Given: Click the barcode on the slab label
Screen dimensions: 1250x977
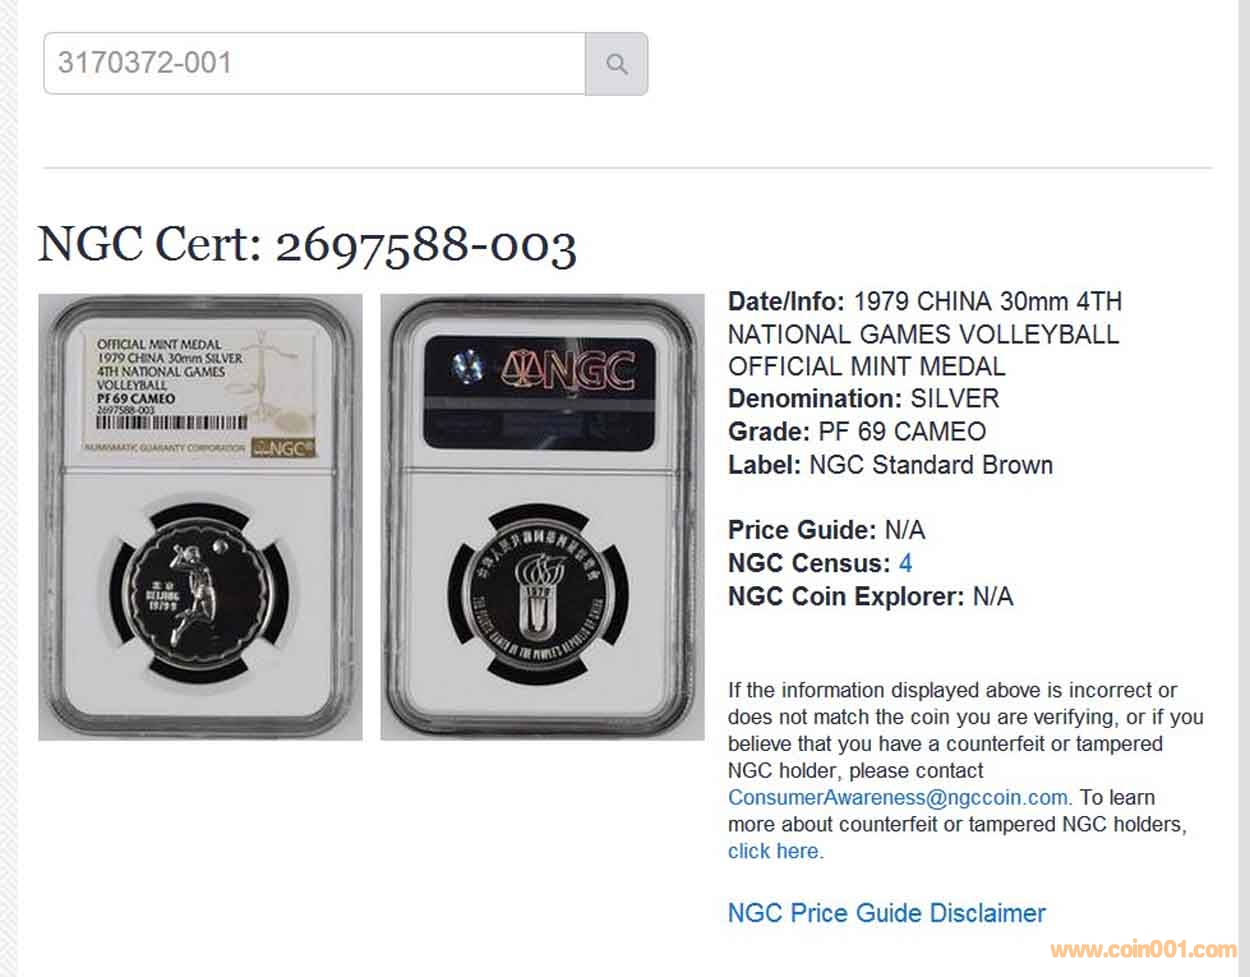Looking at the screenshot, I should click(171, 422).
